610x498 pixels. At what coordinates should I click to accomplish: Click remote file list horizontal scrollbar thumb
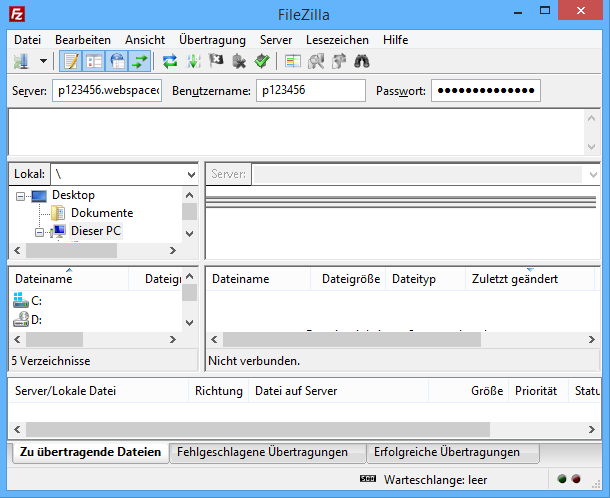click(352, 340)
